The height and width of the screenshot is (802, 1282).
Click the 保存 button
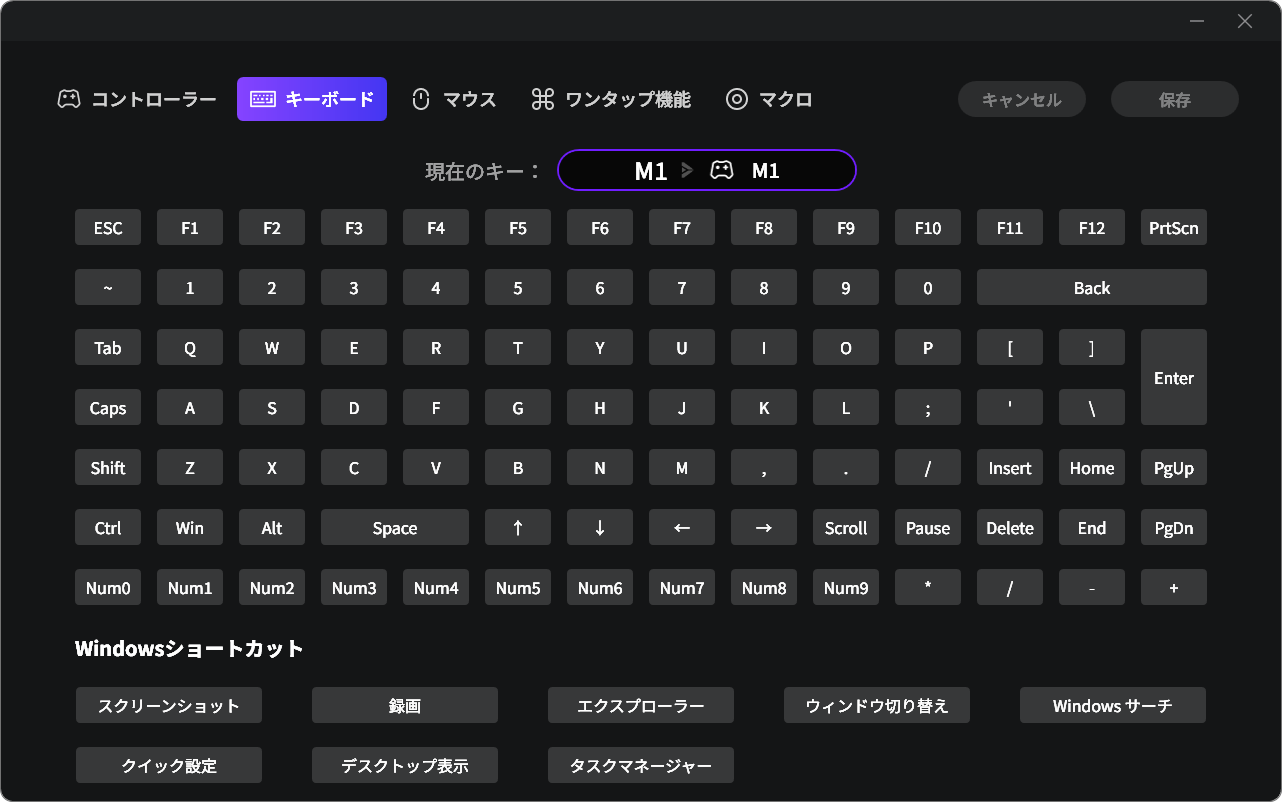(1174, 100)
